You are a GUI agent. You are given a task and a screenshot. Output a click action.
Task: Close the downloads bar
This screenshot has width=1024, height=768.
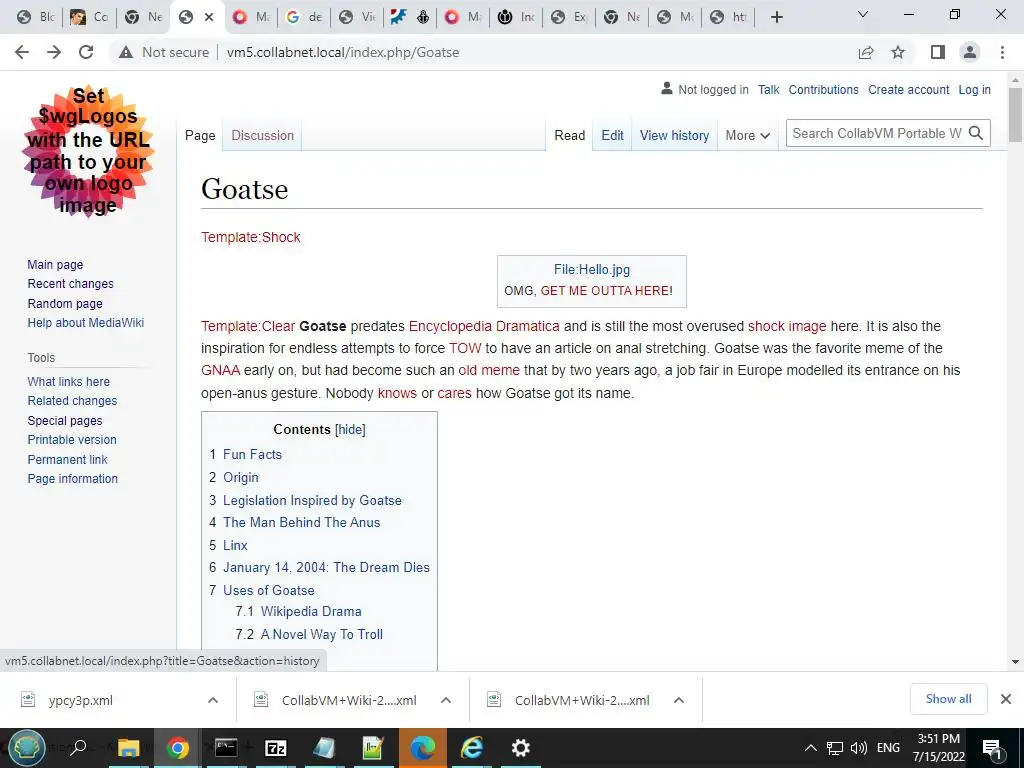coord(1006,699)
